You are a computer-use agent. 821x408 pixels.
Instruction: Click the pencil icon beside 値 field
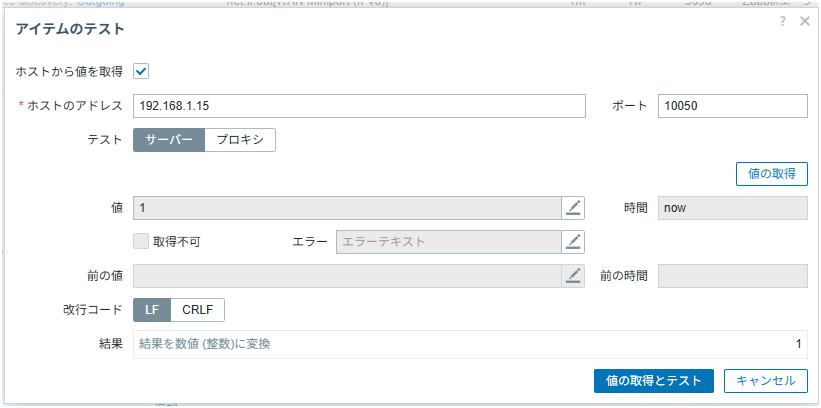click(573, 208)
